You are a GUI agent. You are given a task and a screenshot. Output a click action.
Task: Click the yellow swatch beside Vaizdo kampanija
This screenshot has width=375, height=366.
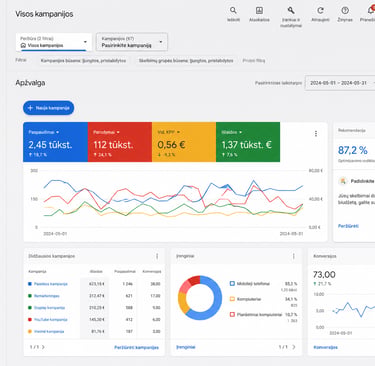click(x=30, y=332)
